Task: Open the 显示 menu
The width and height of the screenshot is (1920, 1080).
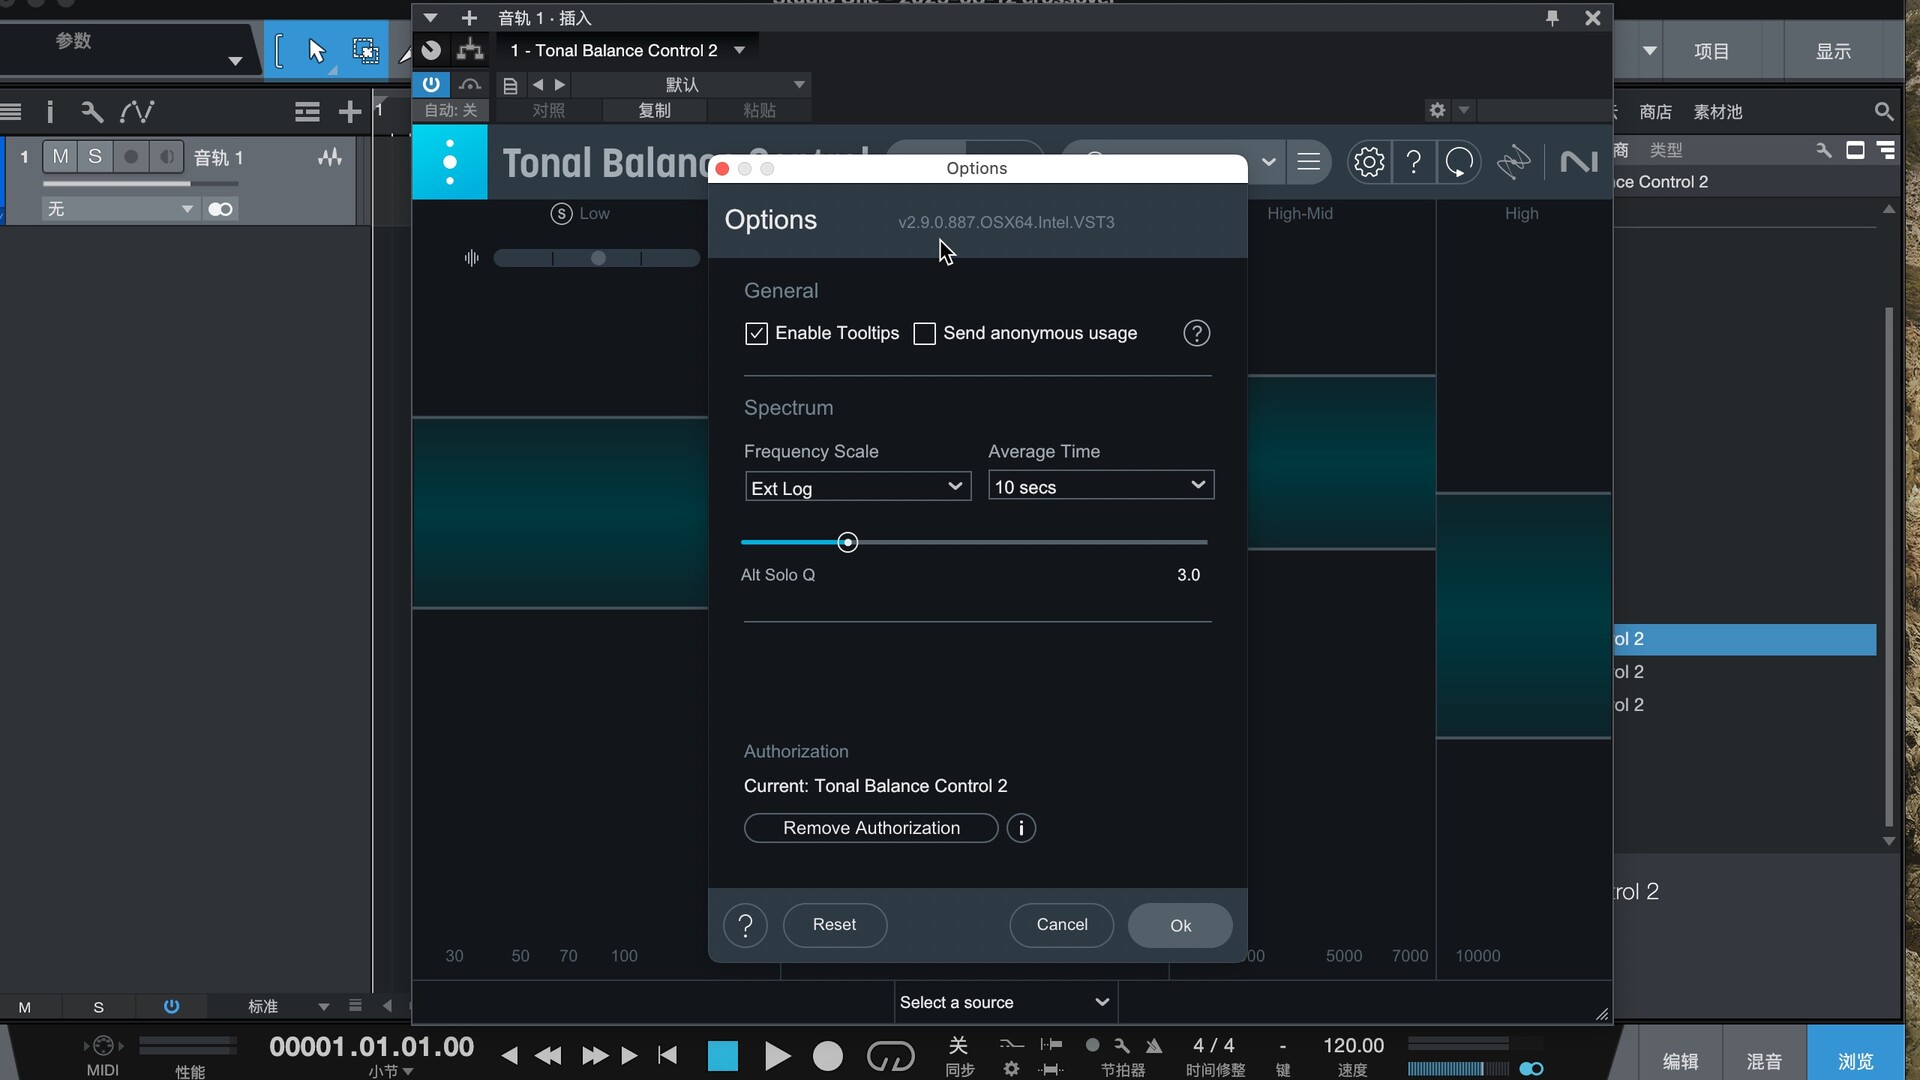Action: pos(1833,51)
